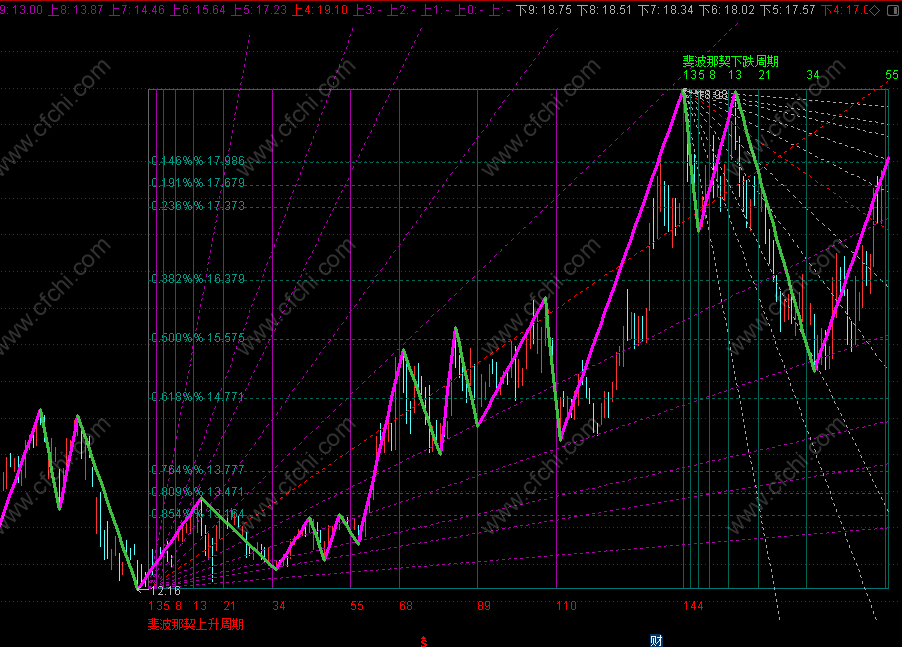Image resolution: width=902 pixels, height=647 pixels.
Task: Select the 上5: 17.23 indicator value
Action: [258, 10]
